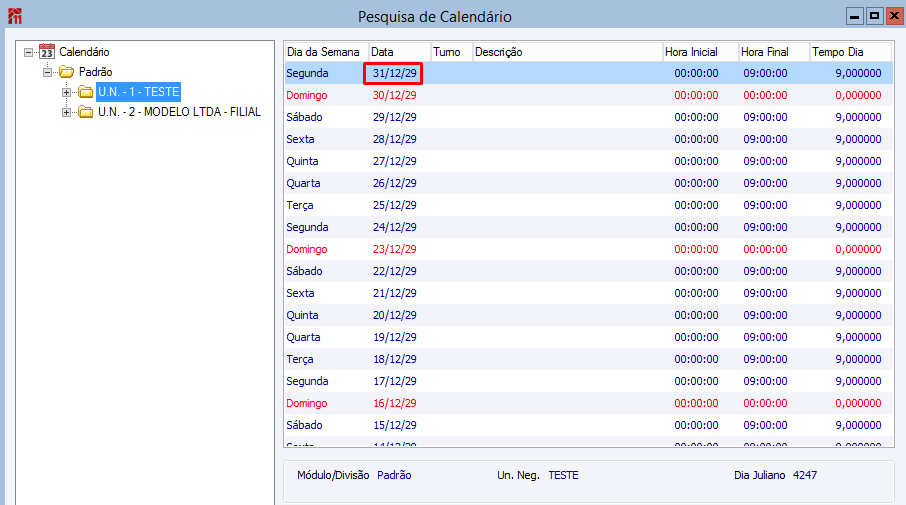Click the date 26/12/29
Screen dimensions: 906x505
(x=394, y=183)
